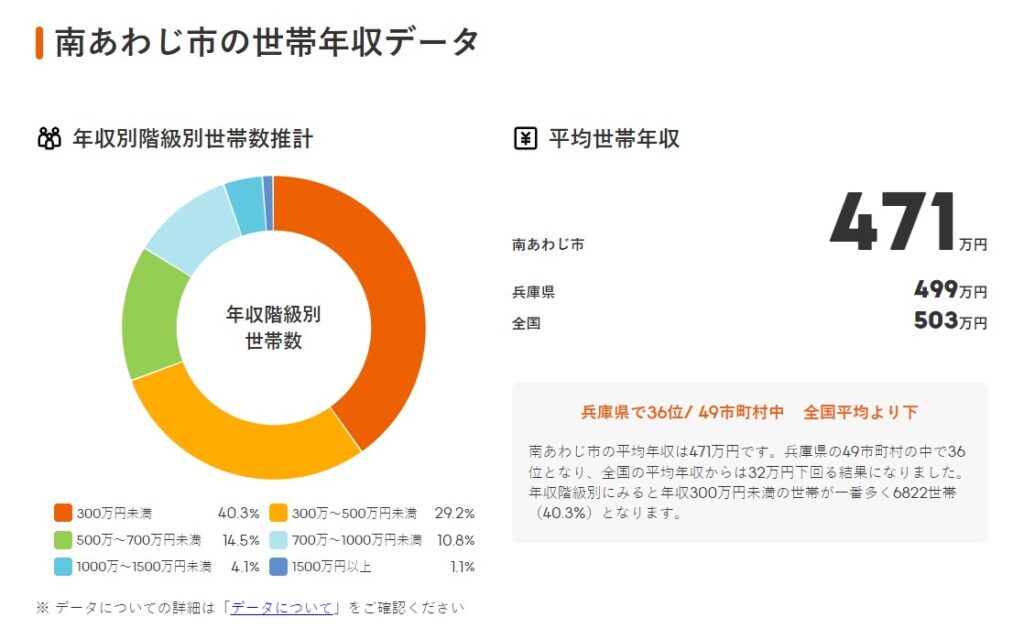
Task: Click the yellow donut chart segment
Action: point(230,432)
